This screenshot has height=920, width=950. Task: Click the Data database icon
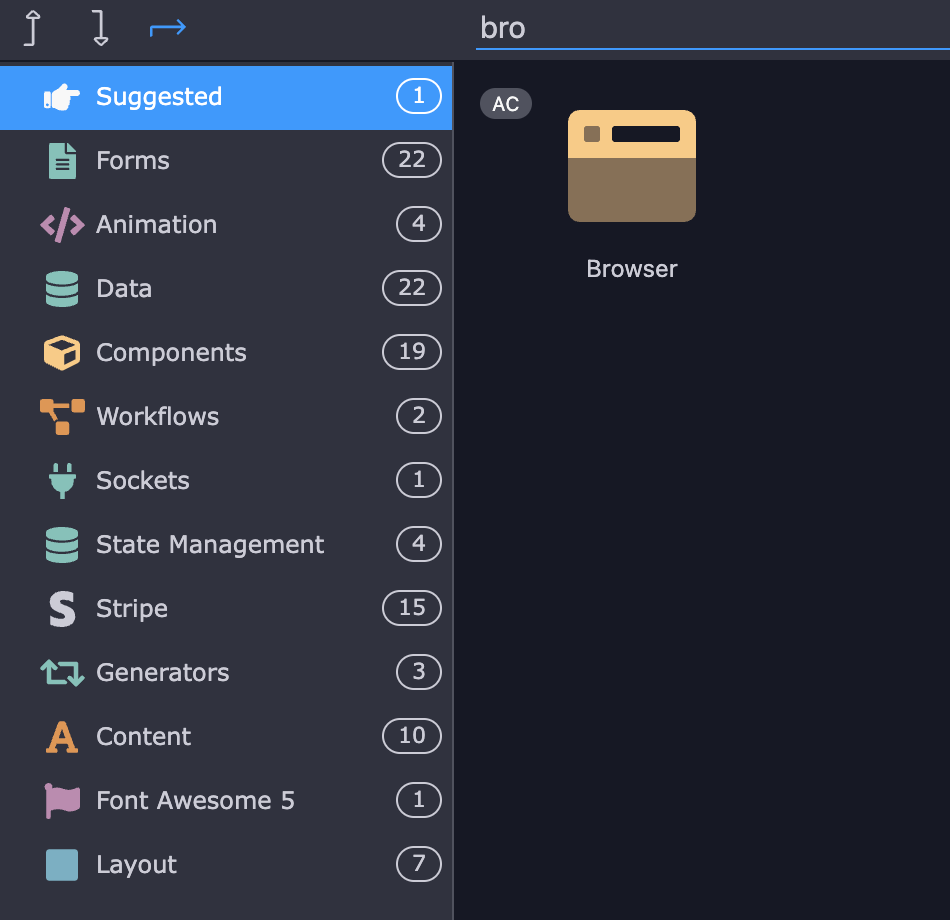[62, 289]
